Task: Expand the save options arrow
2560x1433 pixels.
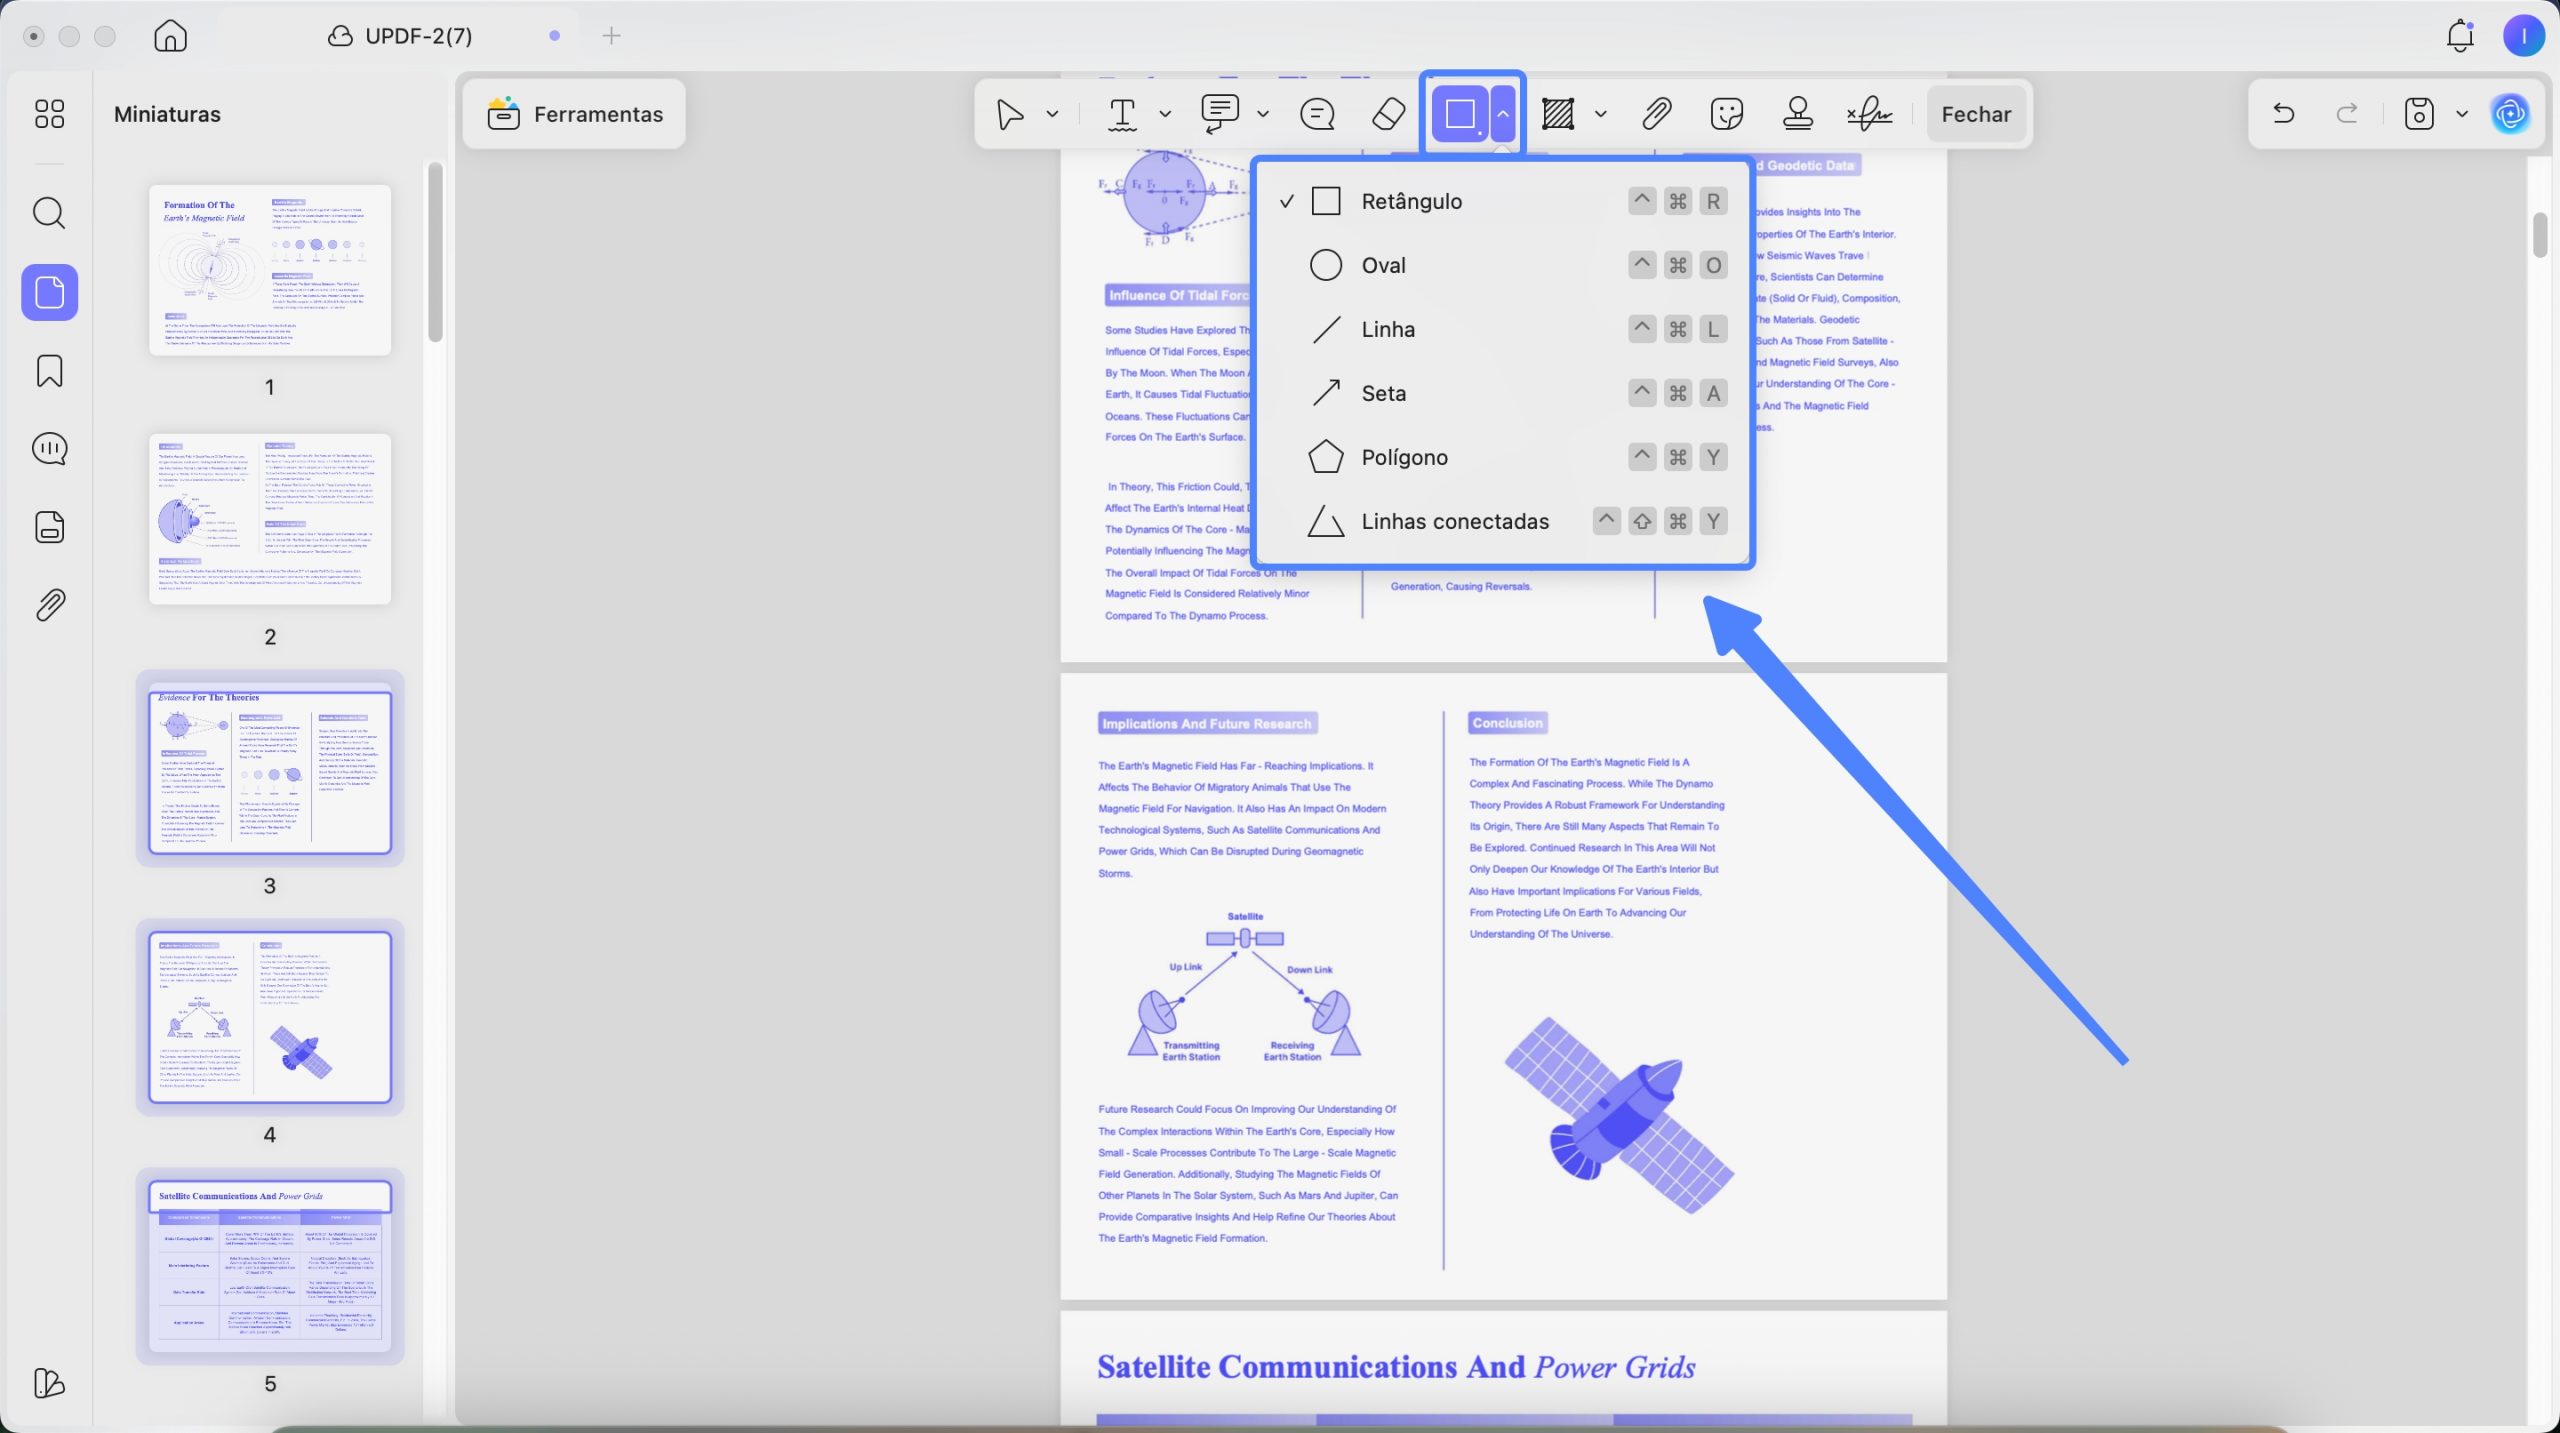Action: tap(2462, 114)
